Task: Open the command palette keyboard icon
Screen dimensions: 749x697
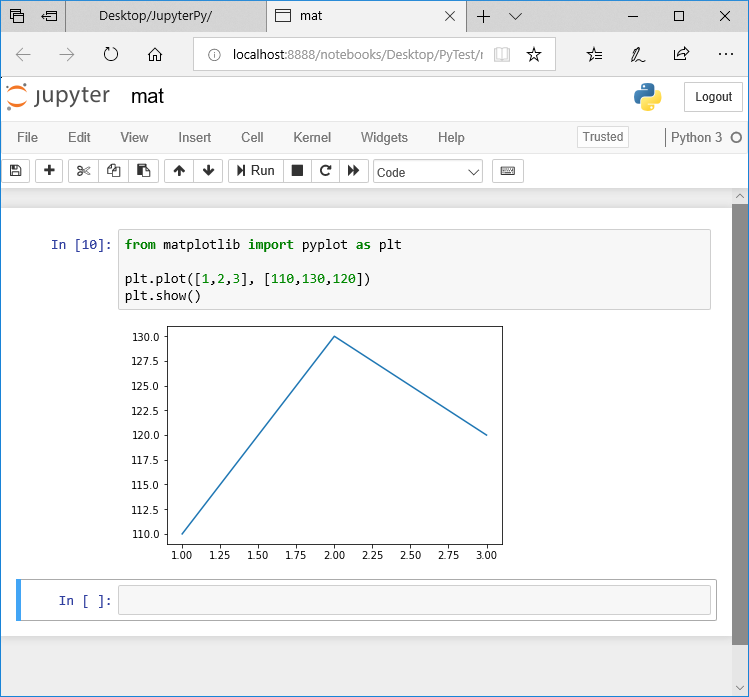Action: [508, 171]
